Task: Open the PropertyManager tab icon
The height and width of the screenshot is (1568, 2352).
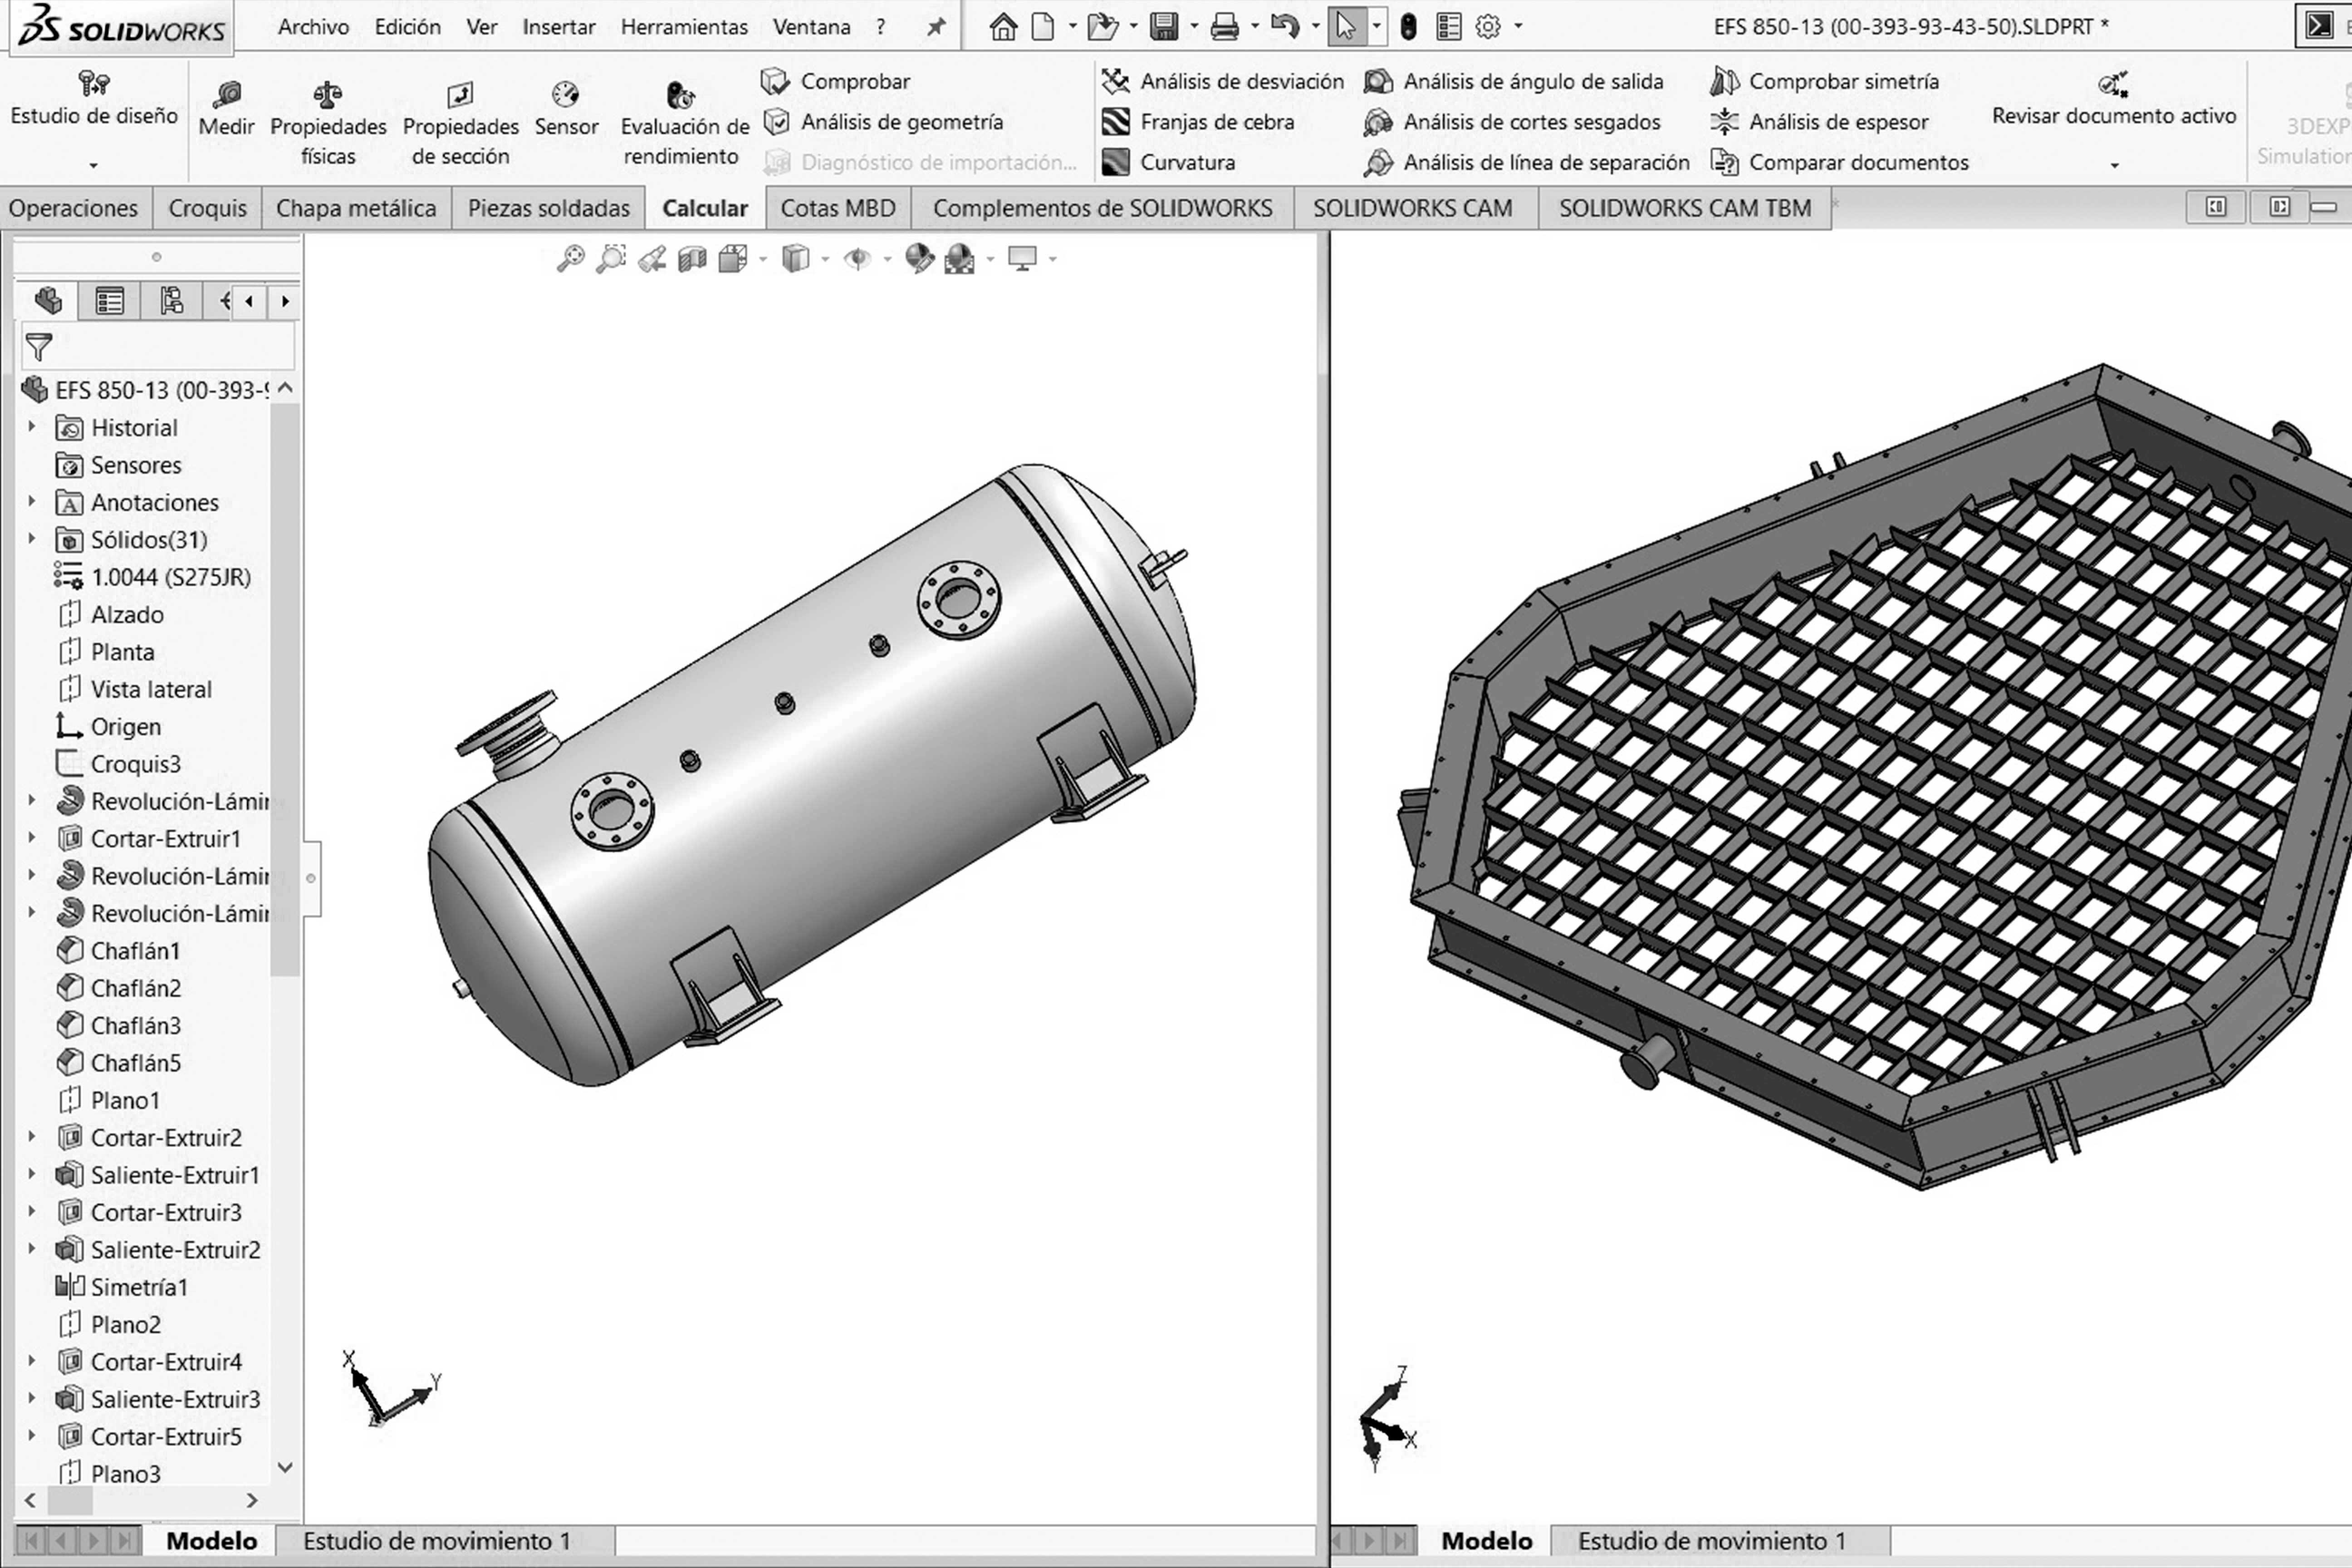Action: point(109,301)
